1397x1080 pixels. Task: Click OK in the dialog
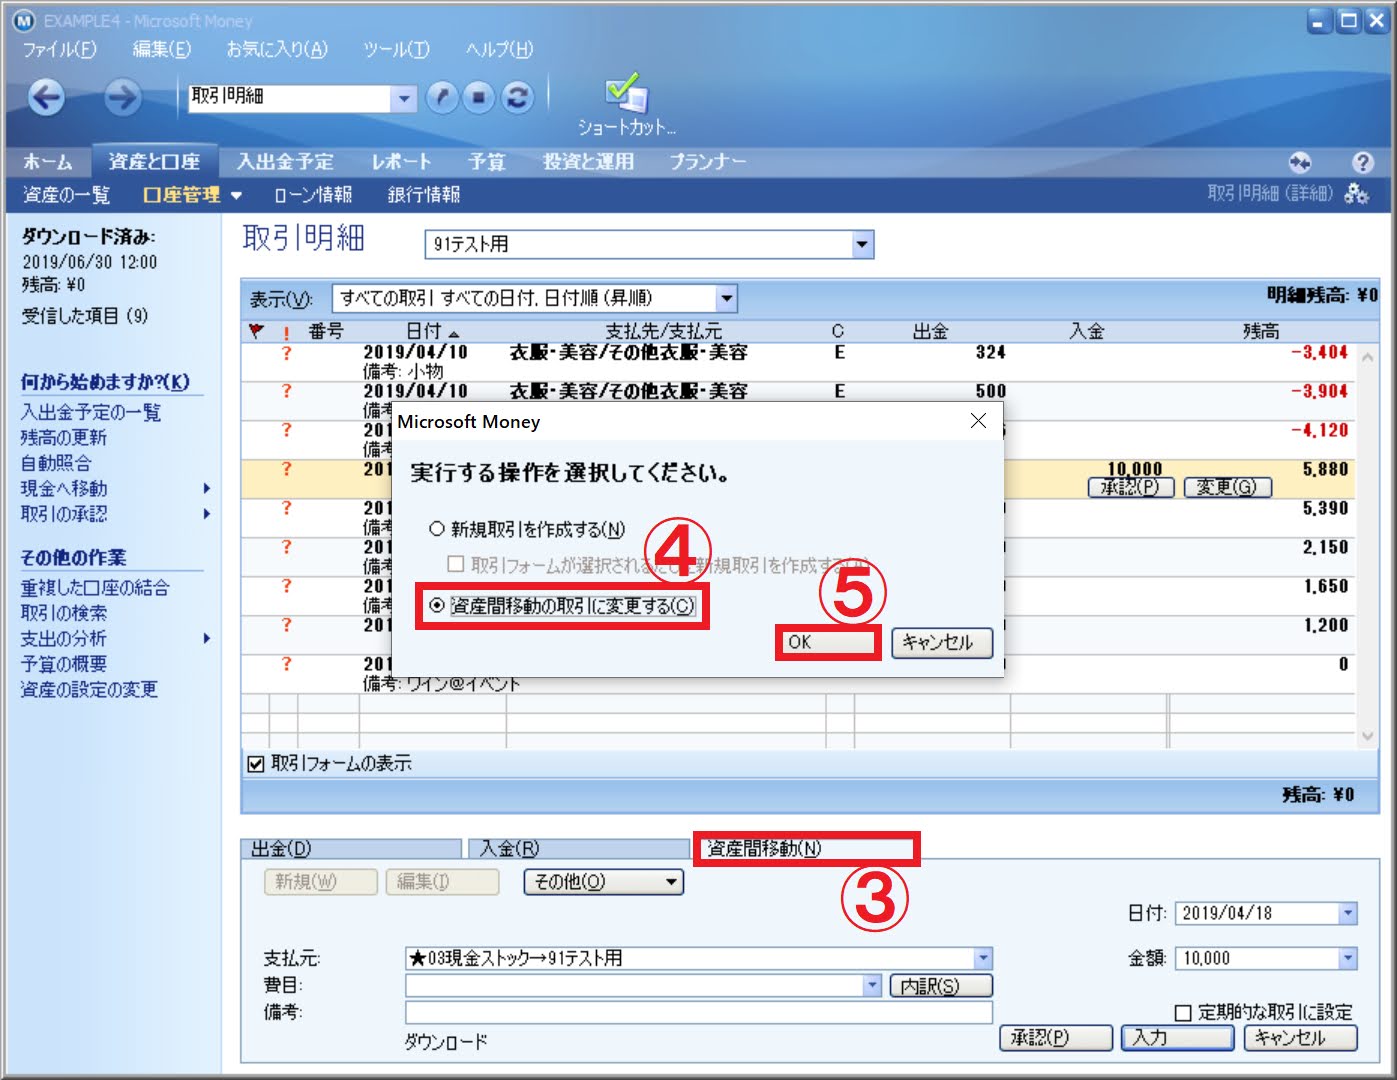(x=828, y=642)
